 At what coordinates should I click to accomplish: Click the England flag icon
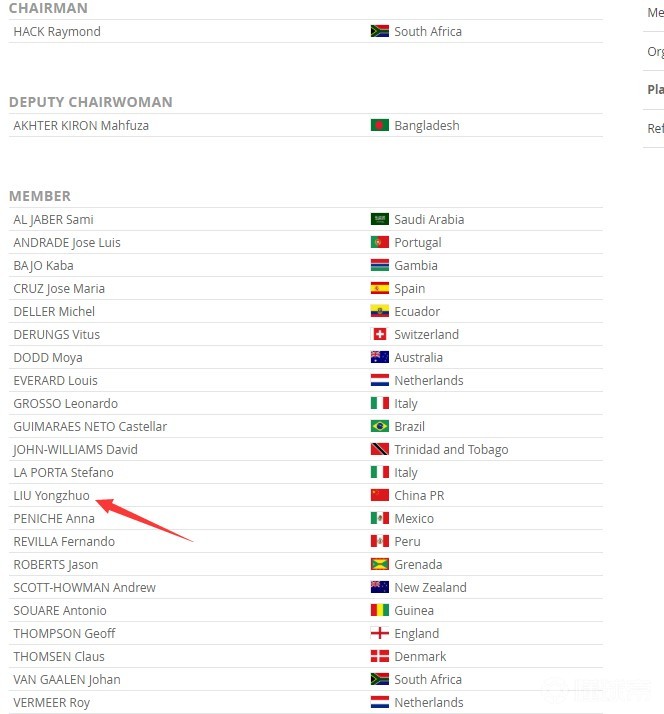pos(379,634)
